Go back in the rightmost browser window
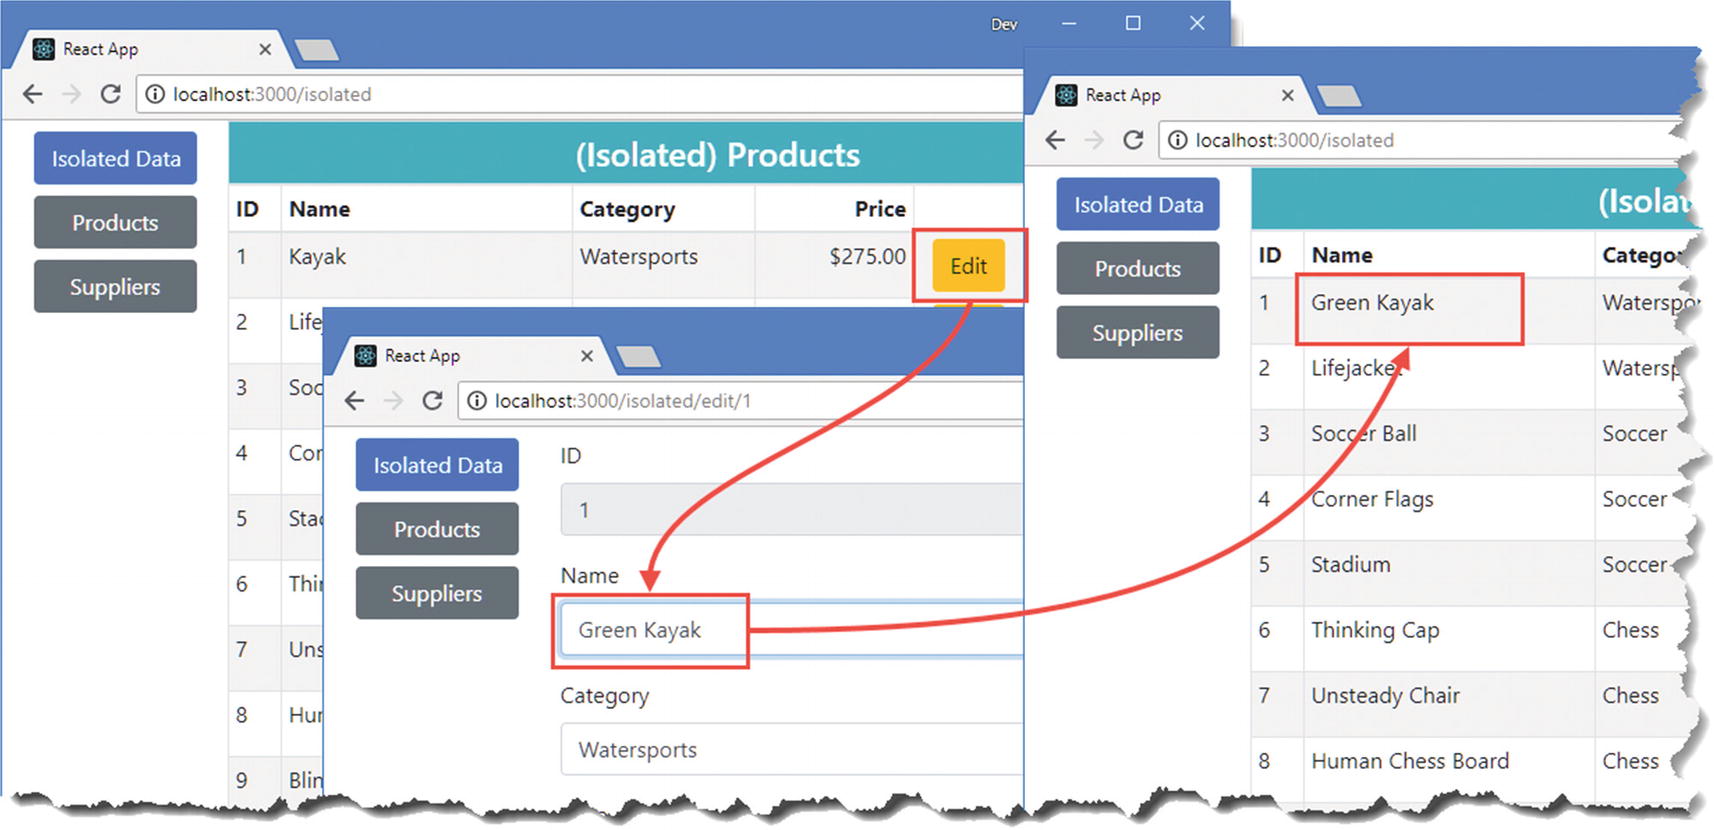The image size is (1714, 830). pyautogui.click(x=1056, y=140)
